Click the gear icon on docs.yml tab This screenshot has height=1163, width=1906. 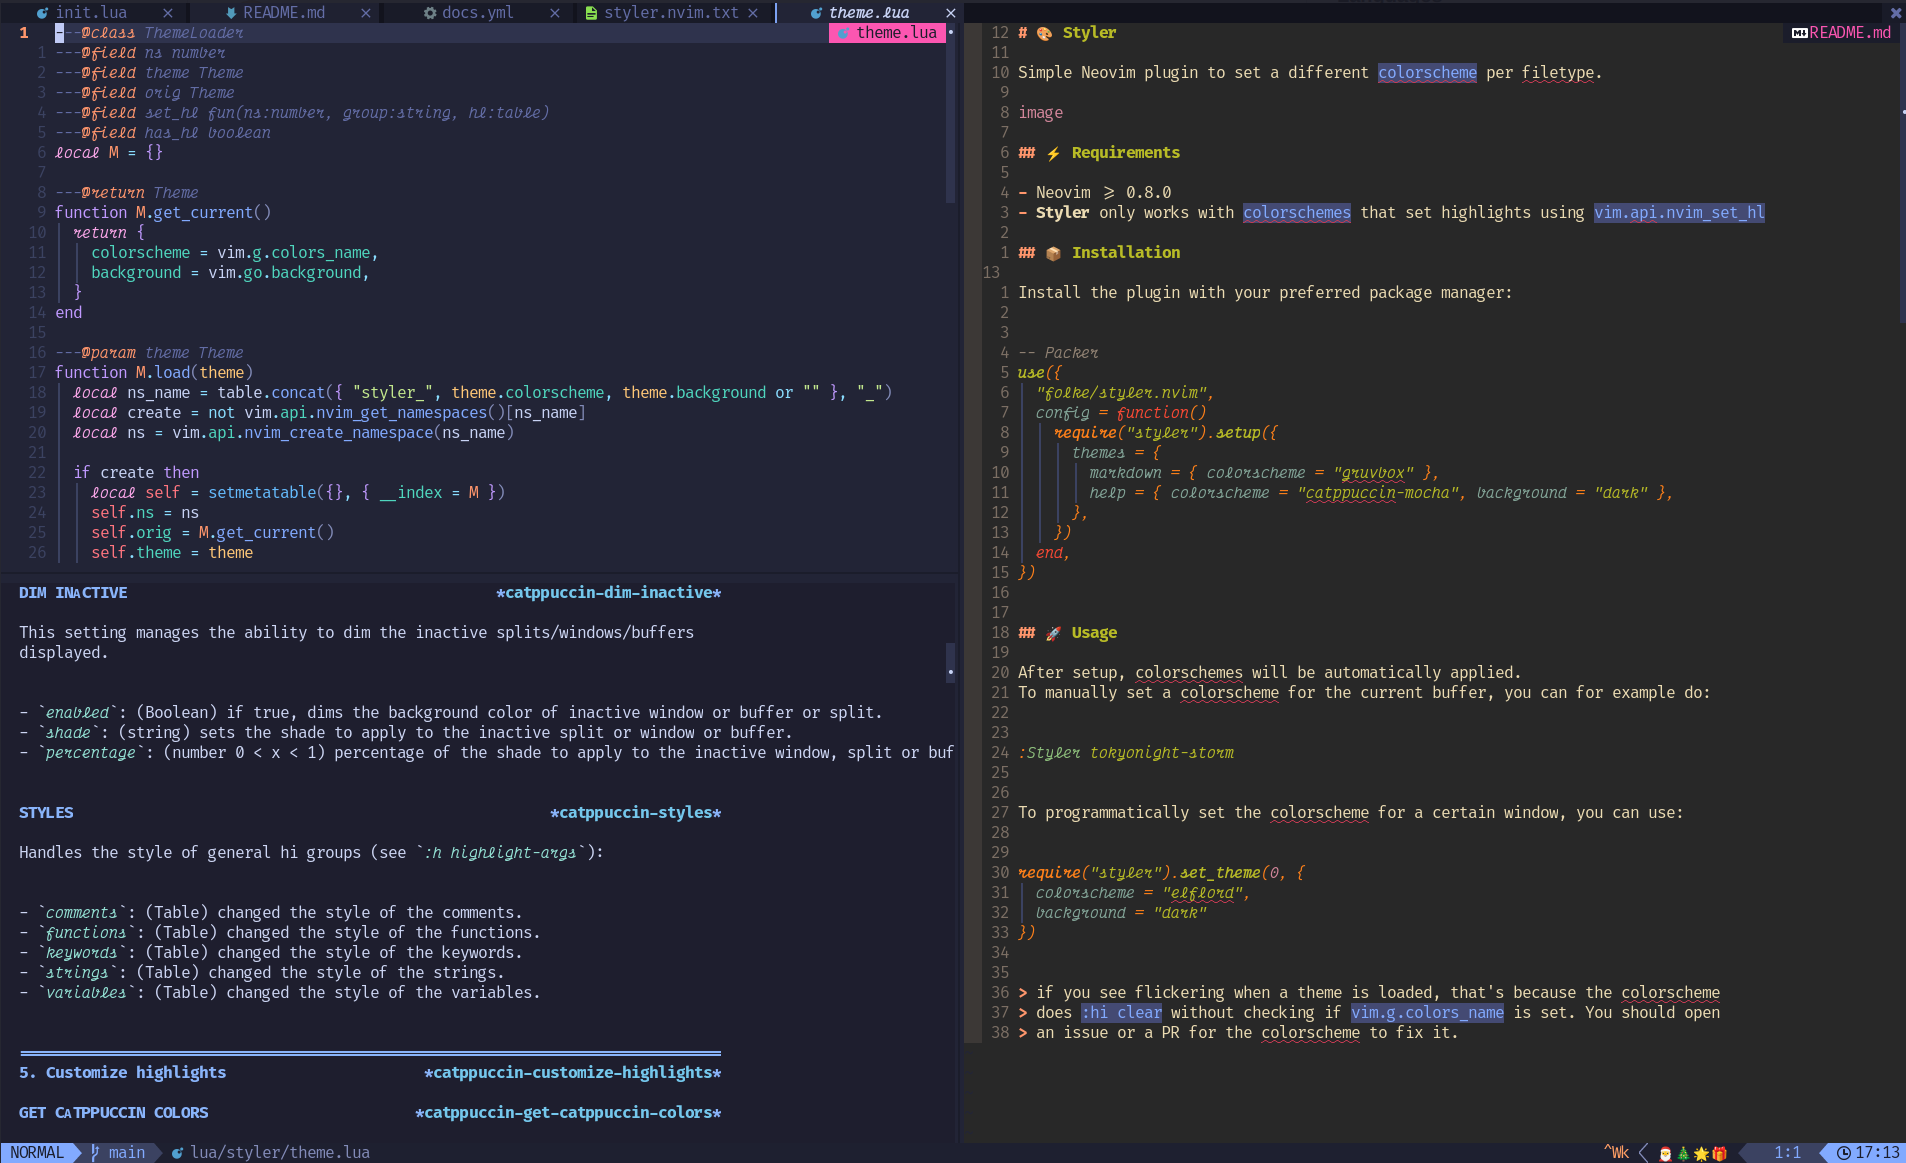pos(430,13)
